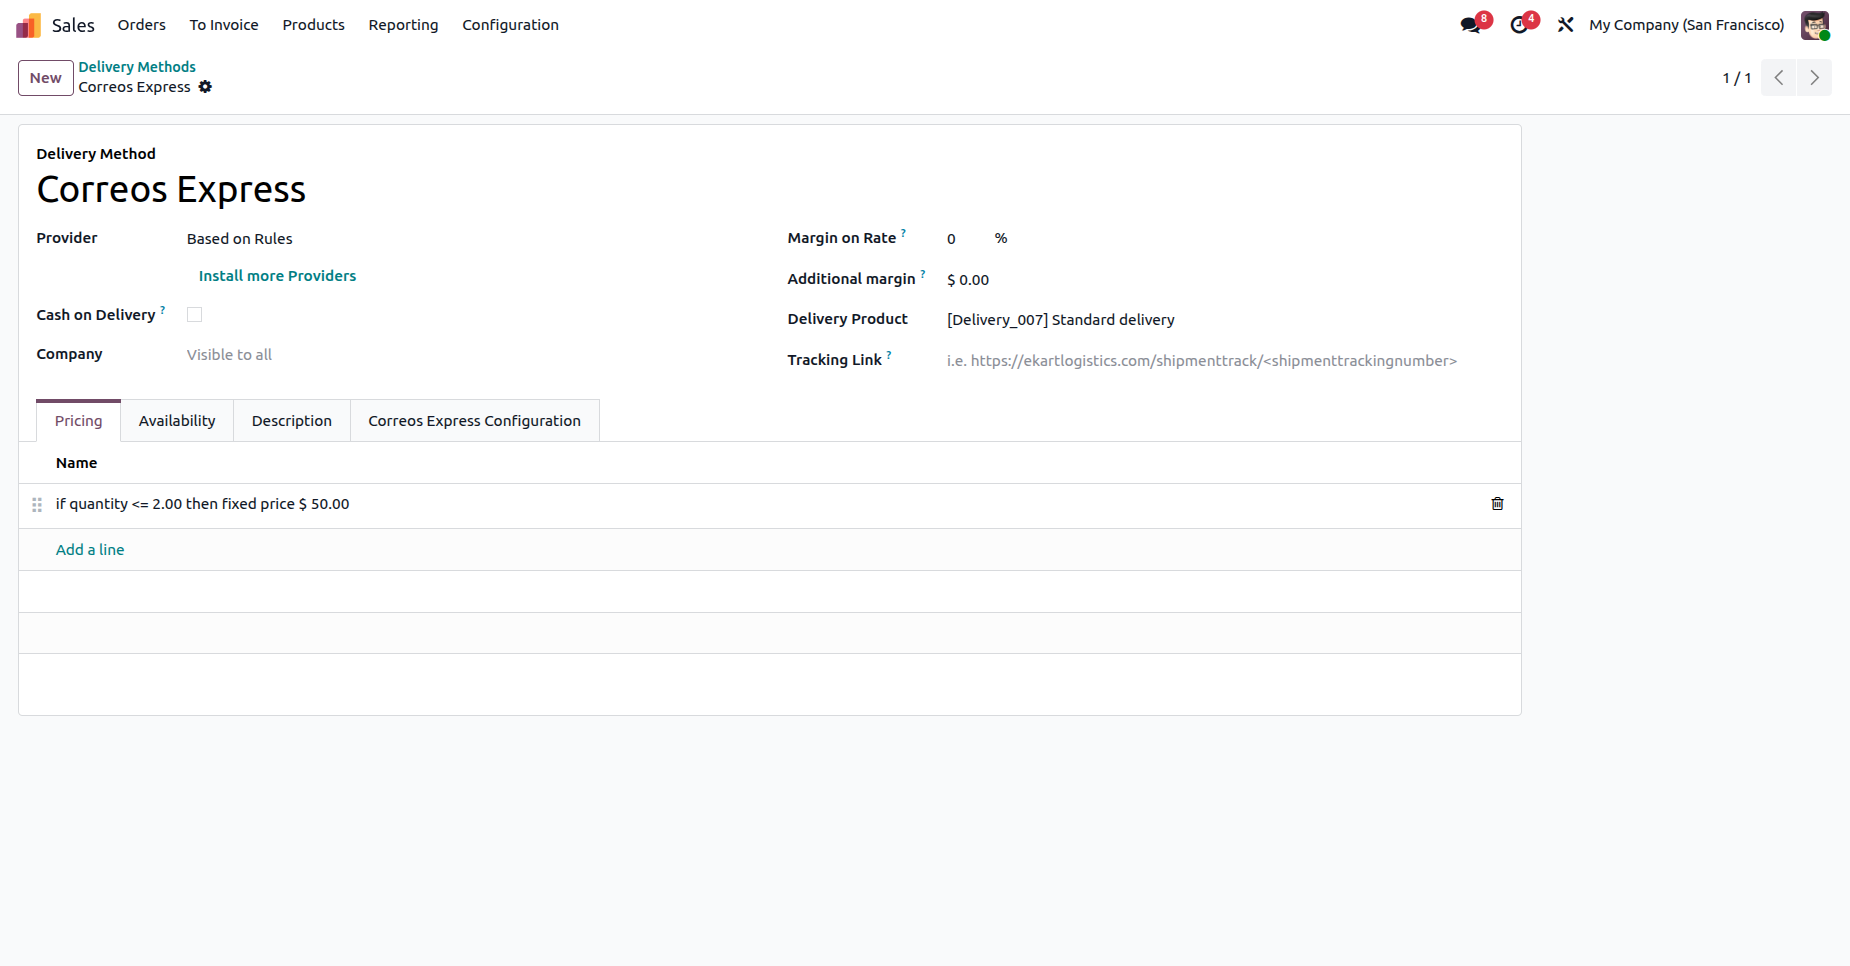
Task: Open the Orders menu
Action: click(x=142, y=25)
